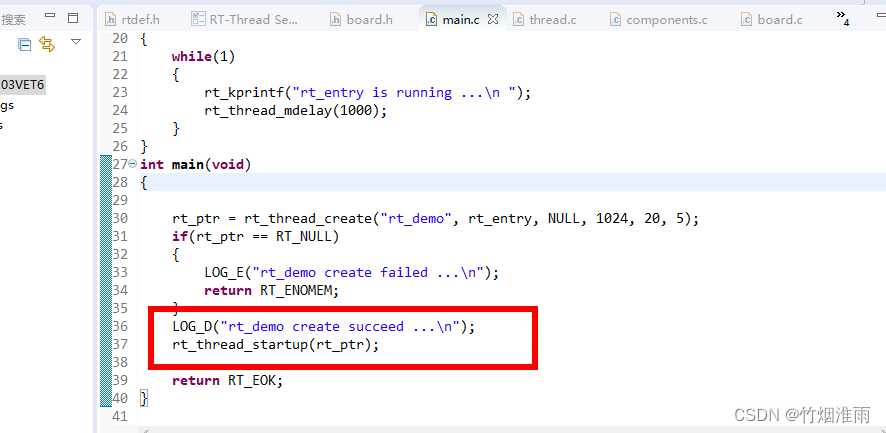Screen dimensions: 886x433
Task: Switch to the thread.c tab
Action: (x=545, y=20)
